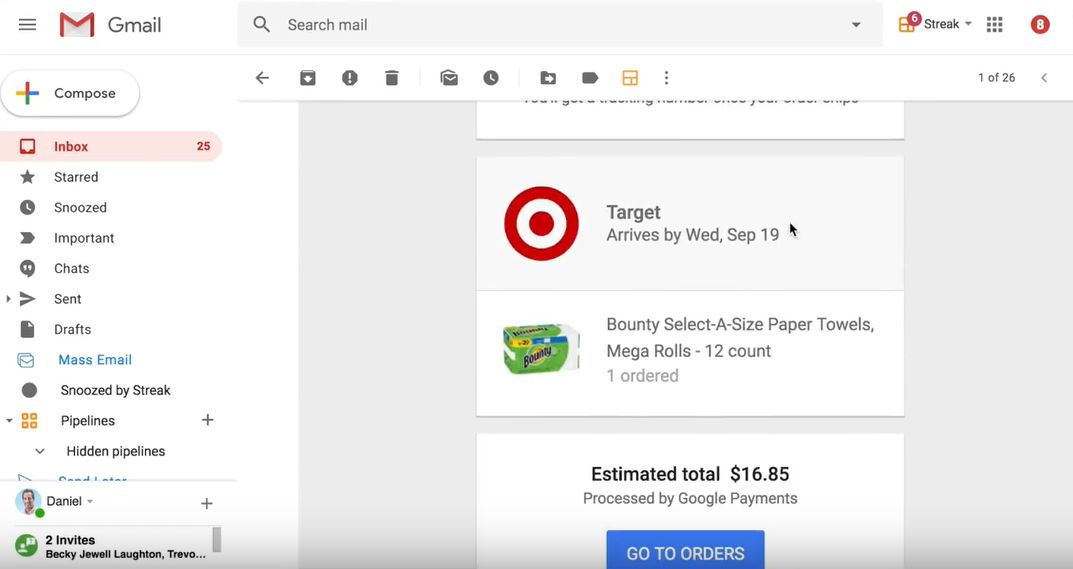The width and height of the screenshot is (1073, 569).
Task: Open the main menu hamburger icon
Action: tap(27, 25)
